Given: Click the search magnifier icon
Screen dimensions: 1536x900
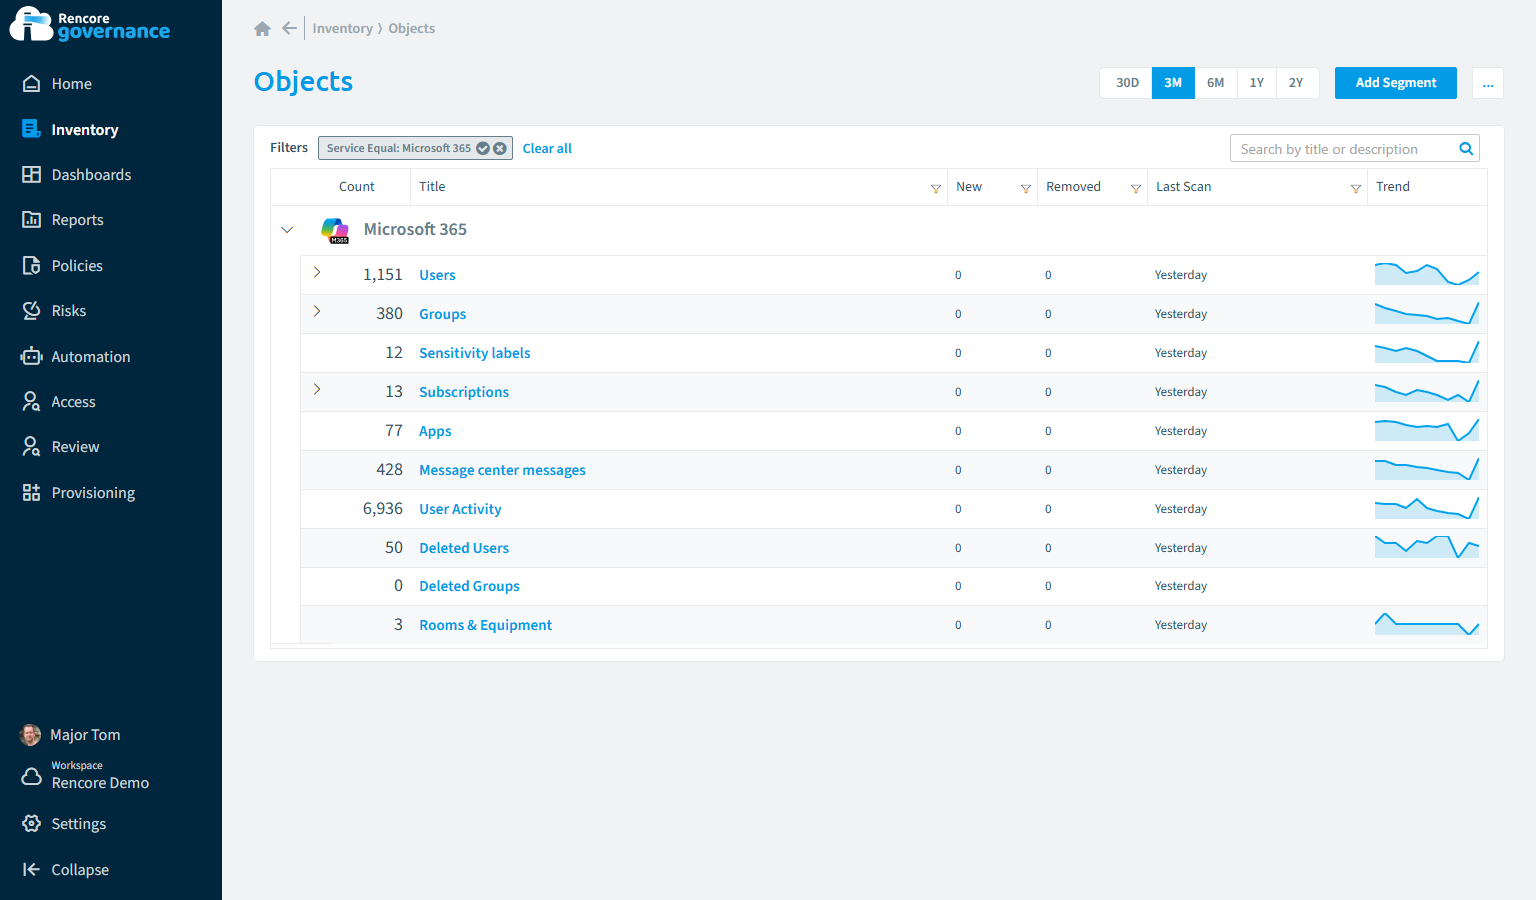Looking at the screenshot, I should tap(1466, 149).
